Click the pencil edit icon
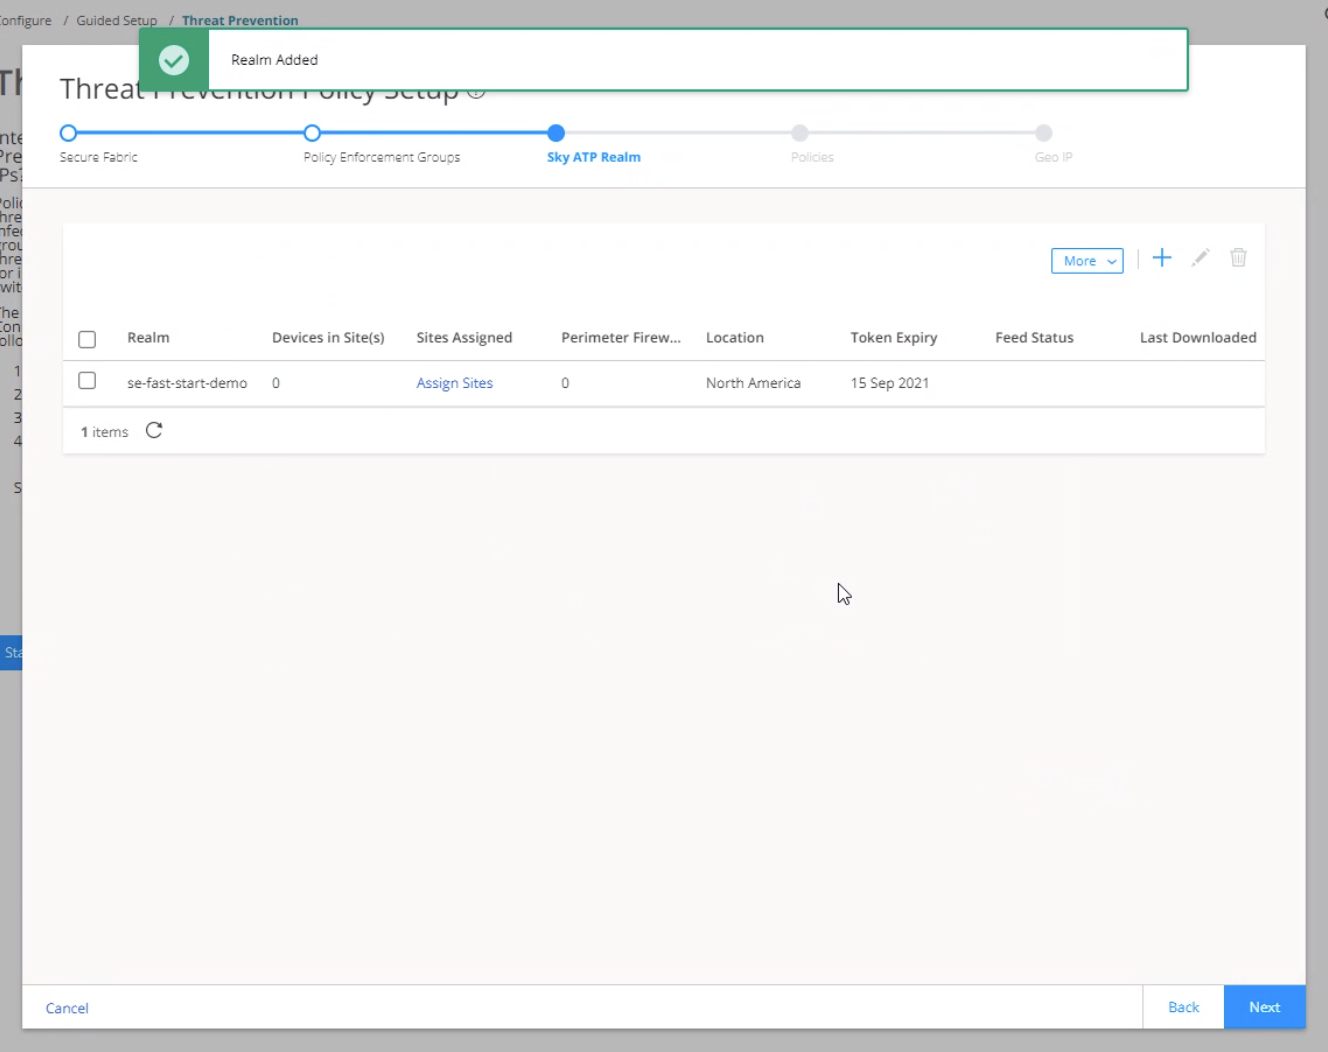 [1200, 258]
